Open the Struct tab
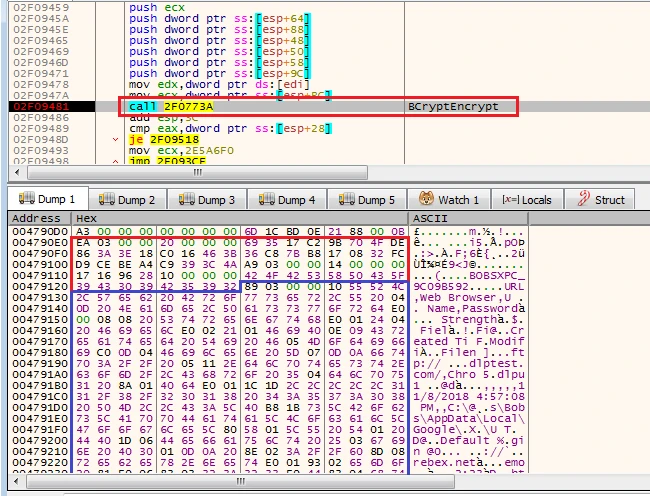Screen dimensions: 650x496 (x=600, y=200)
